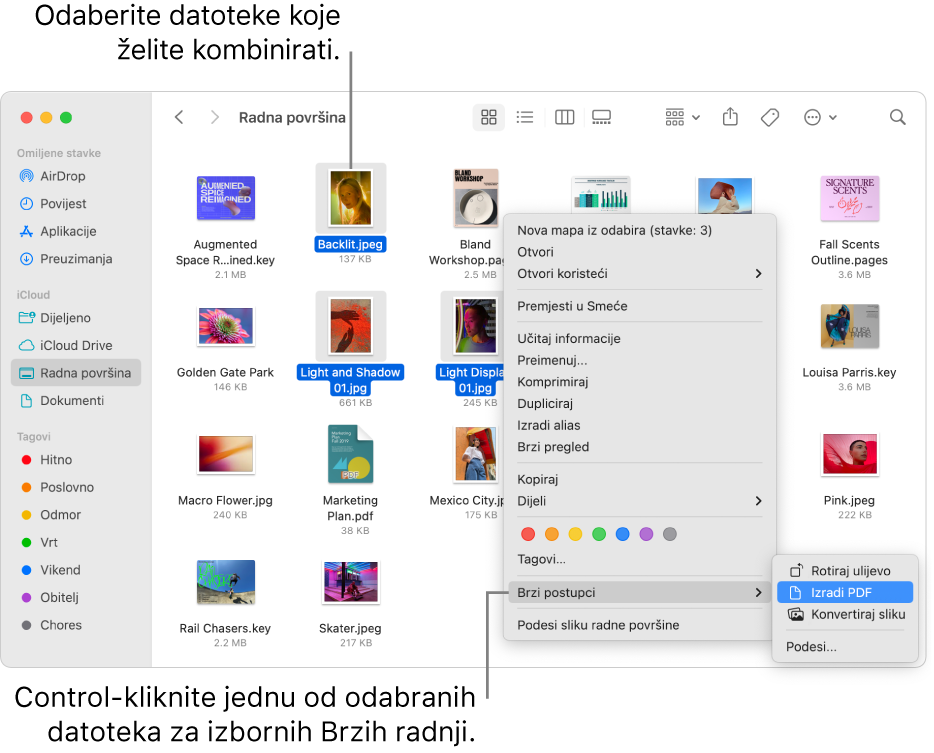
Task: Switch to list view in the toolbar
Action: (525, 117)
